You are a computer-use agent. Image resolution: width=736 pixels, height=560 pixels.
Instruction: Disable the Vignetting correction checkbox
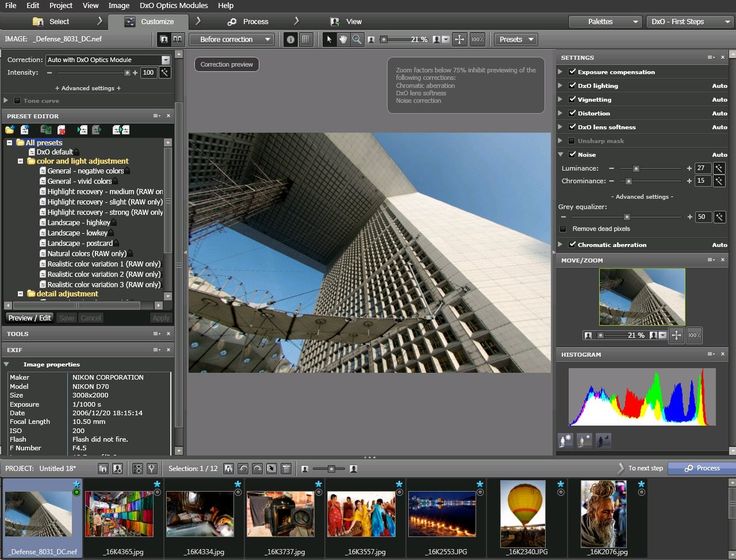(x=572, y=100)
